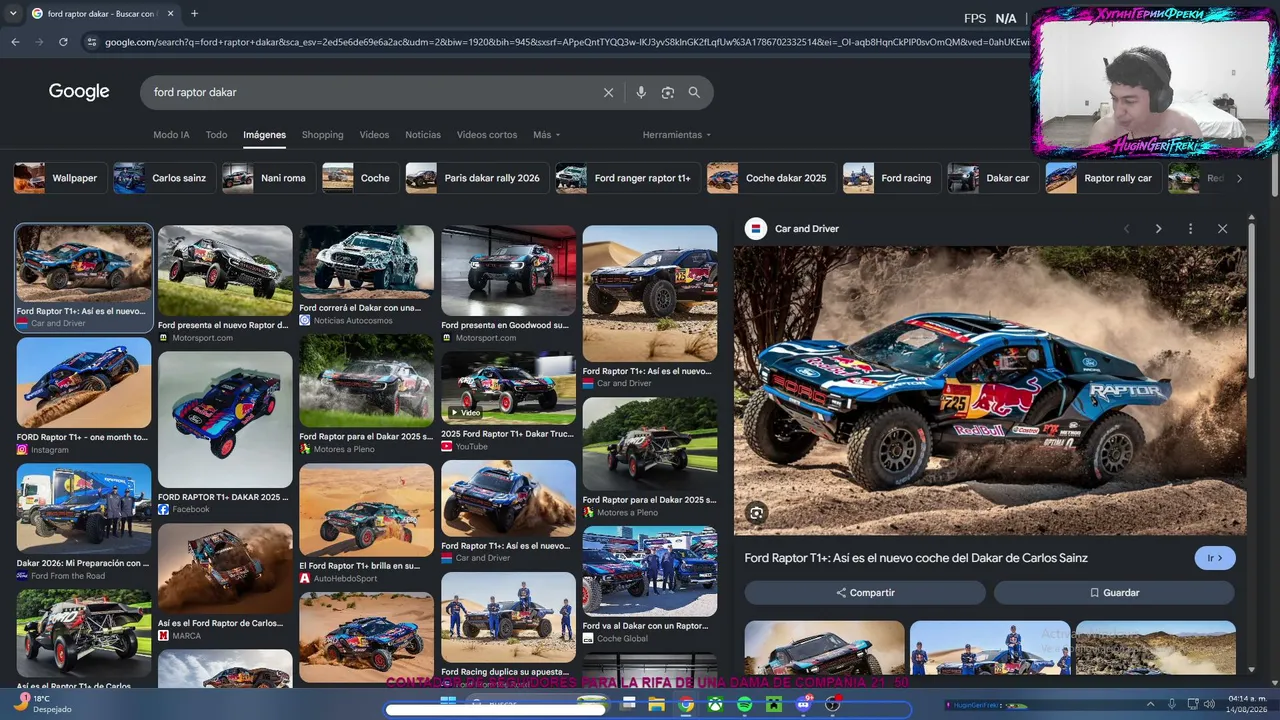This screenshot has width=1280, height=720.
Task: Select the Dakar car chip
Action: coord(993,178)
